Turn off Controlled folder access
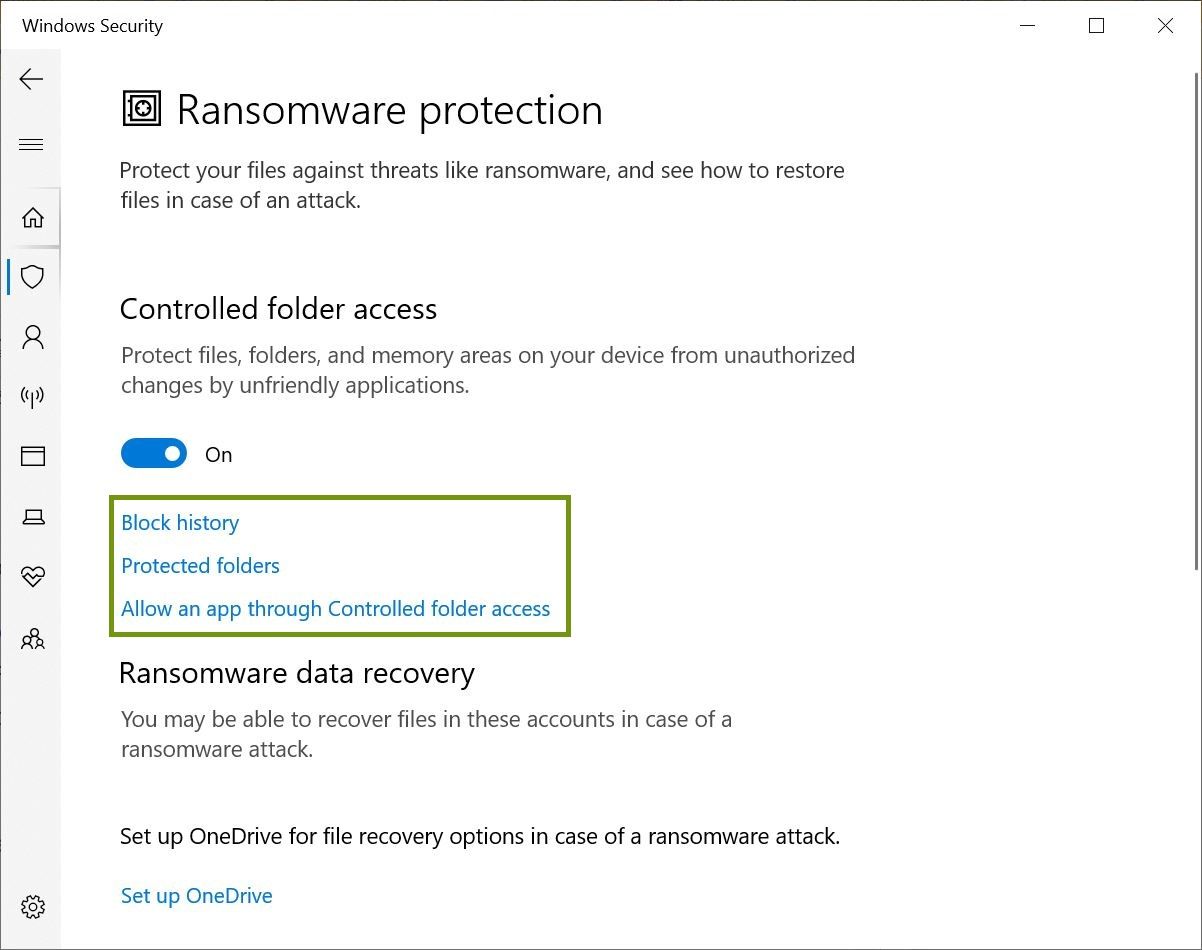The height and width of the screenshot is (950, 1202). coord(153,453)
